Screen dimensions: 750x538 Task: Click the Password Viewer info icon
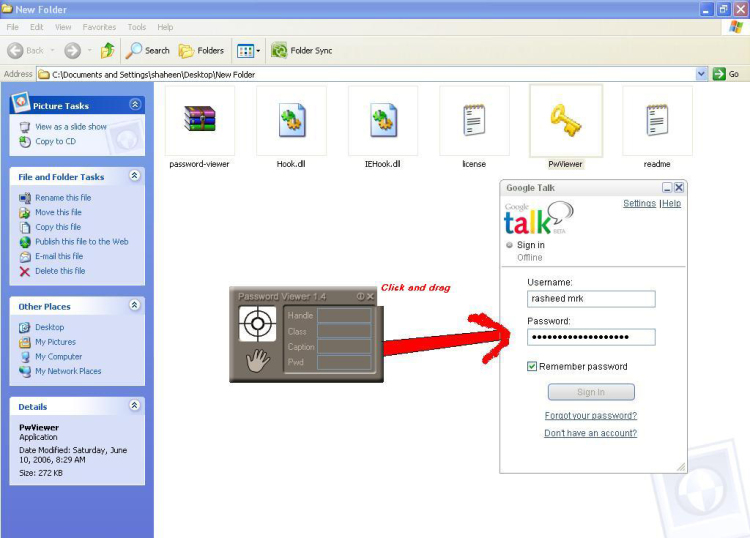(360, 296)
